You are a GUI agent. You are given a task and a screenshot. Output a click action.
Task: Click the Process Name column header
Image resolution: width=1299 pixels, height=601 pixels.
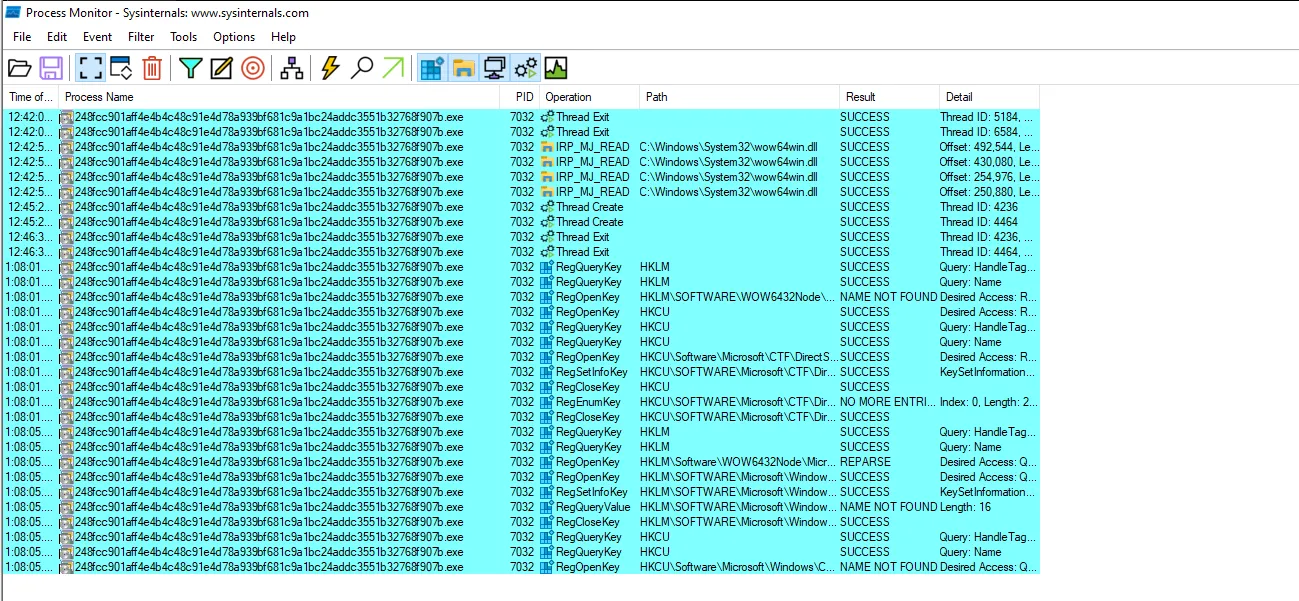280,97
